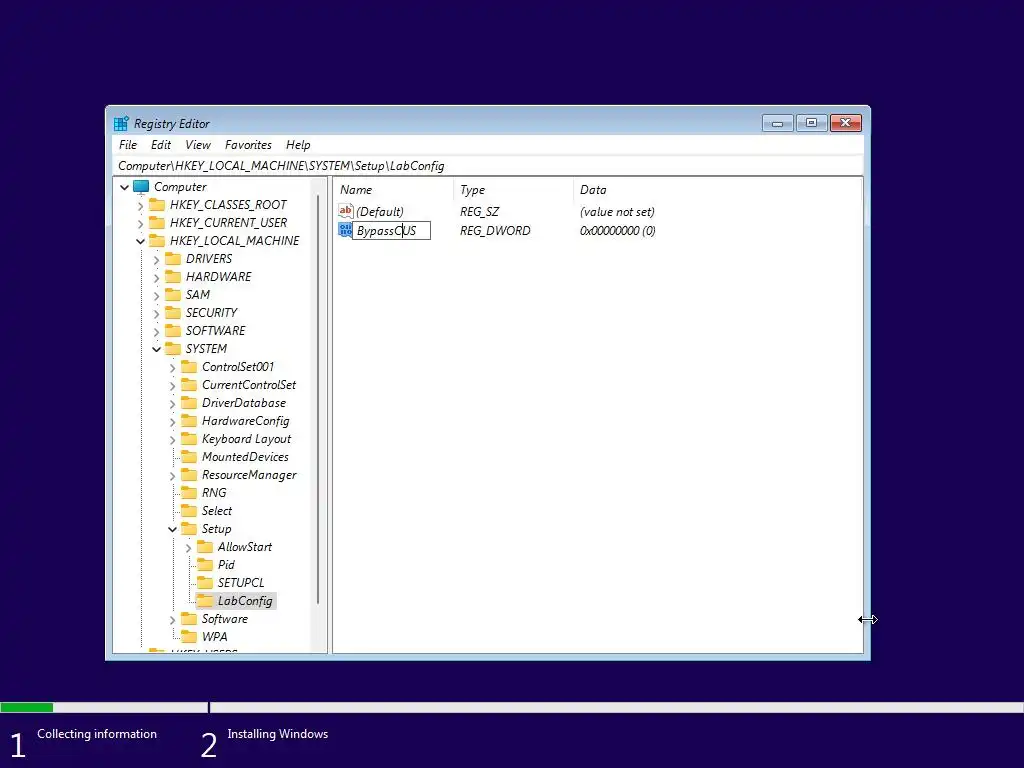Collapse the HKEY_LOCAL_MACHINE key

tap(140, 241)
